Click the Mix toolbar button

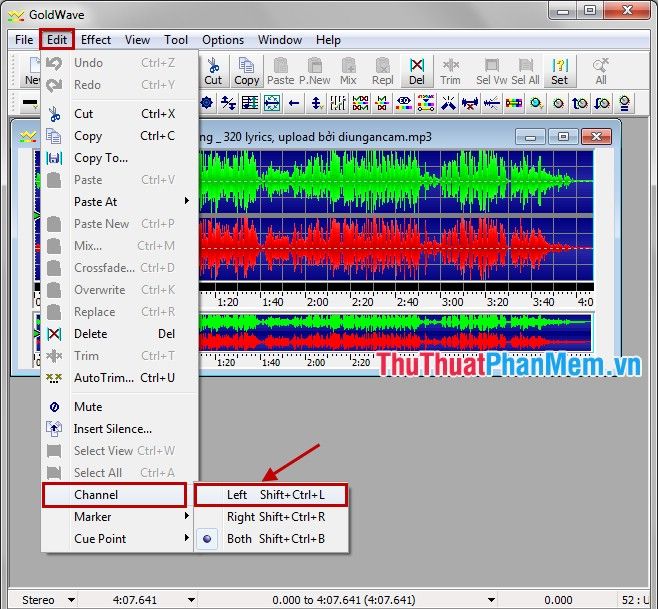(348, 71)
